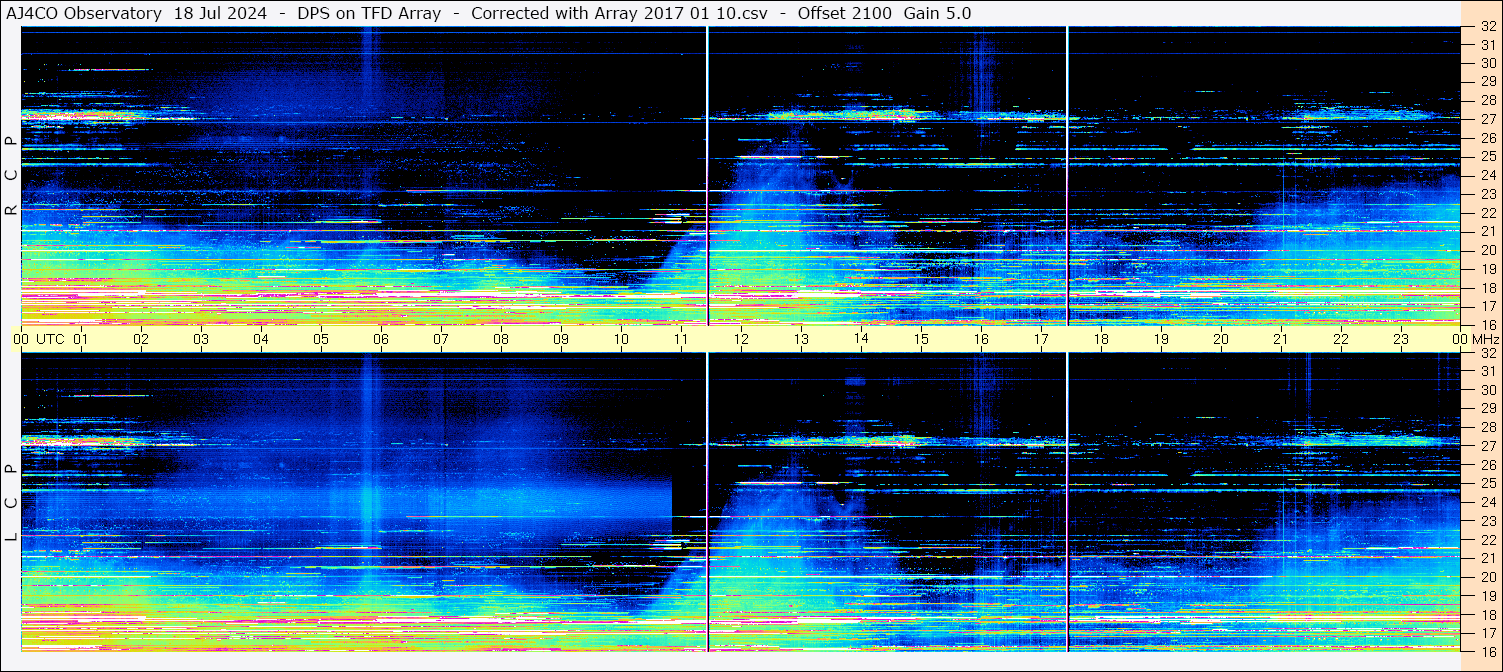Select the "Gain 5.0" value in header
This screenshot has height=672, width=1503.
click(937, 13)
